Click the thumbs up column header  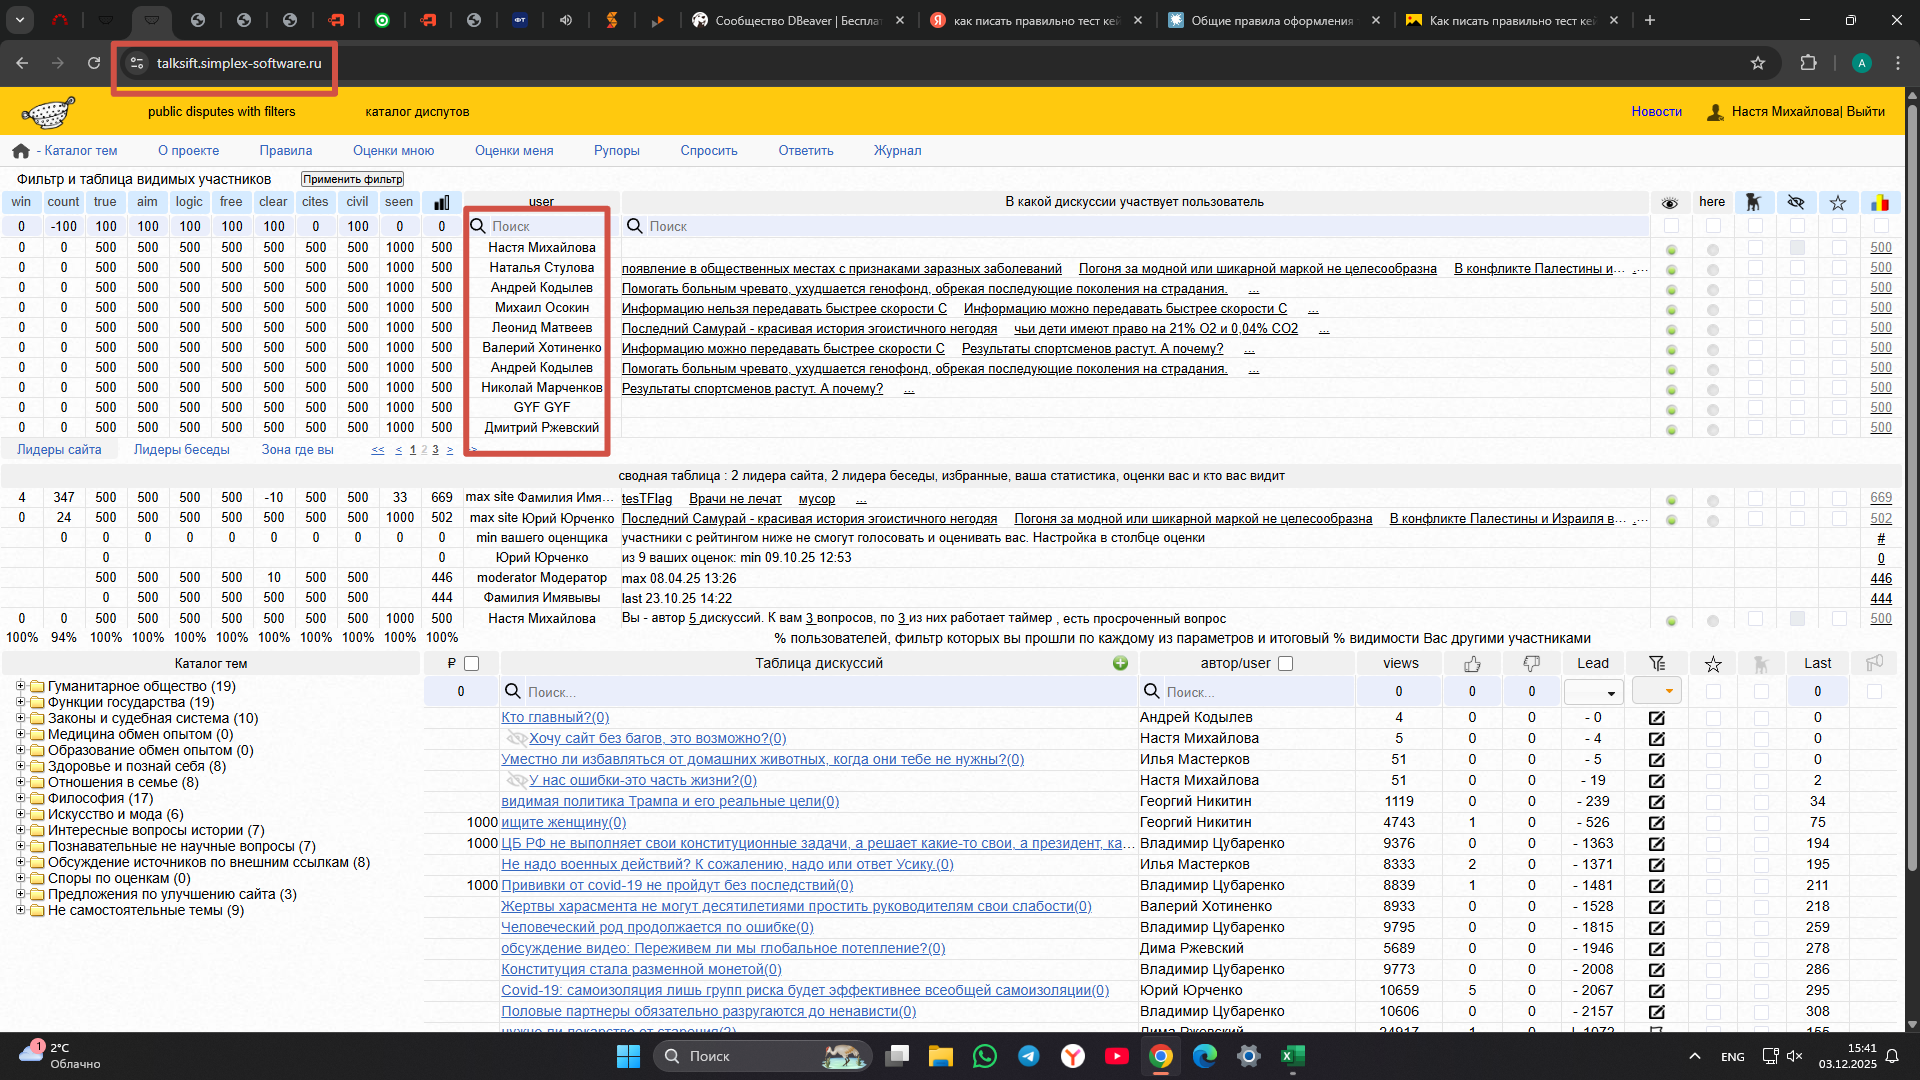(1472, 663)
